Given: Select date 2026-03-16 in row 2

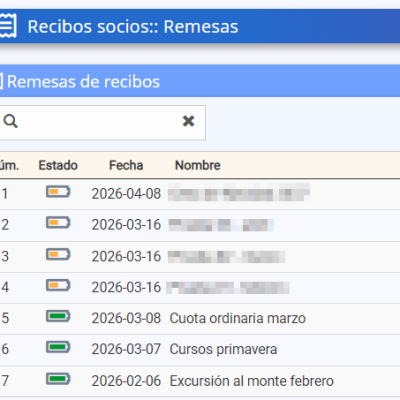Looking at the screenshot, I should [x=126, y=225].
